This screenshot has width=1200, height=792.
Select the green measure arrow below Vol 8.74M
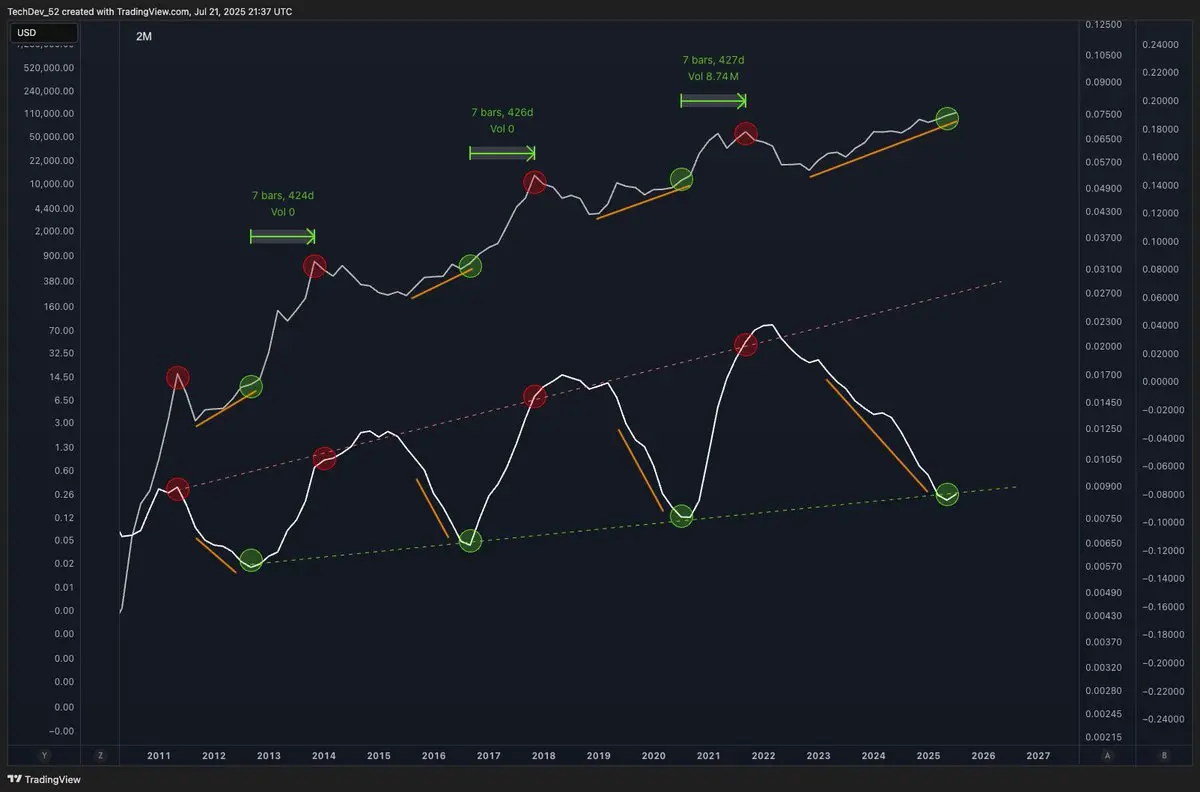(x=713, y=100)
